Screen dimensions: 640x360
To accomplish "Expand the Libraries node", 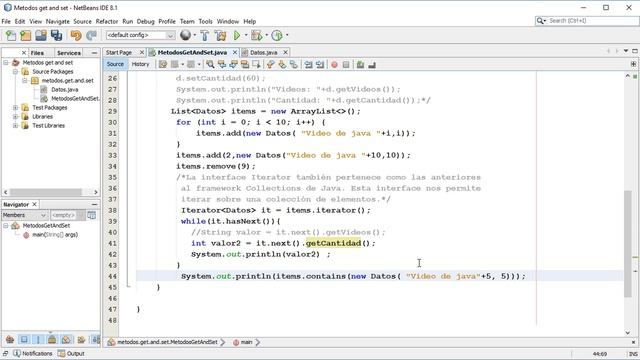I will click(x=16, y=117).
